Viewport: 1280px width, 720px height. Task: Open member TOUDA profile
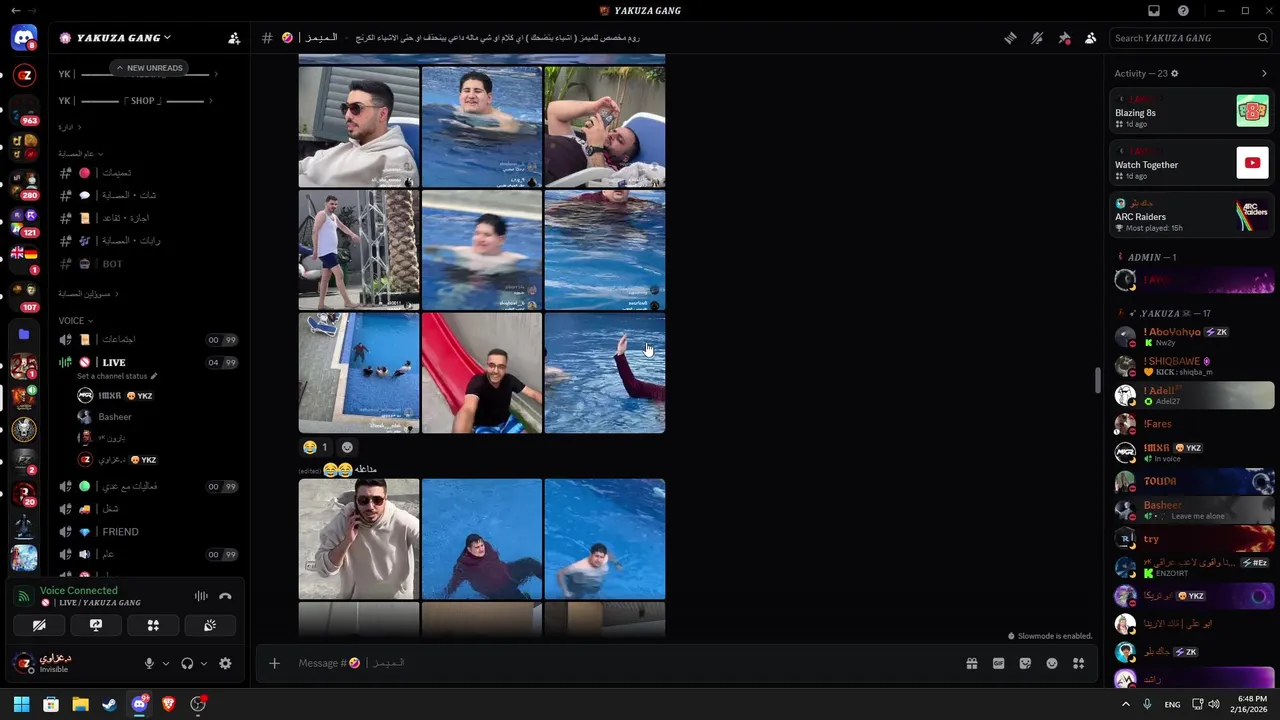(1192, 481)
